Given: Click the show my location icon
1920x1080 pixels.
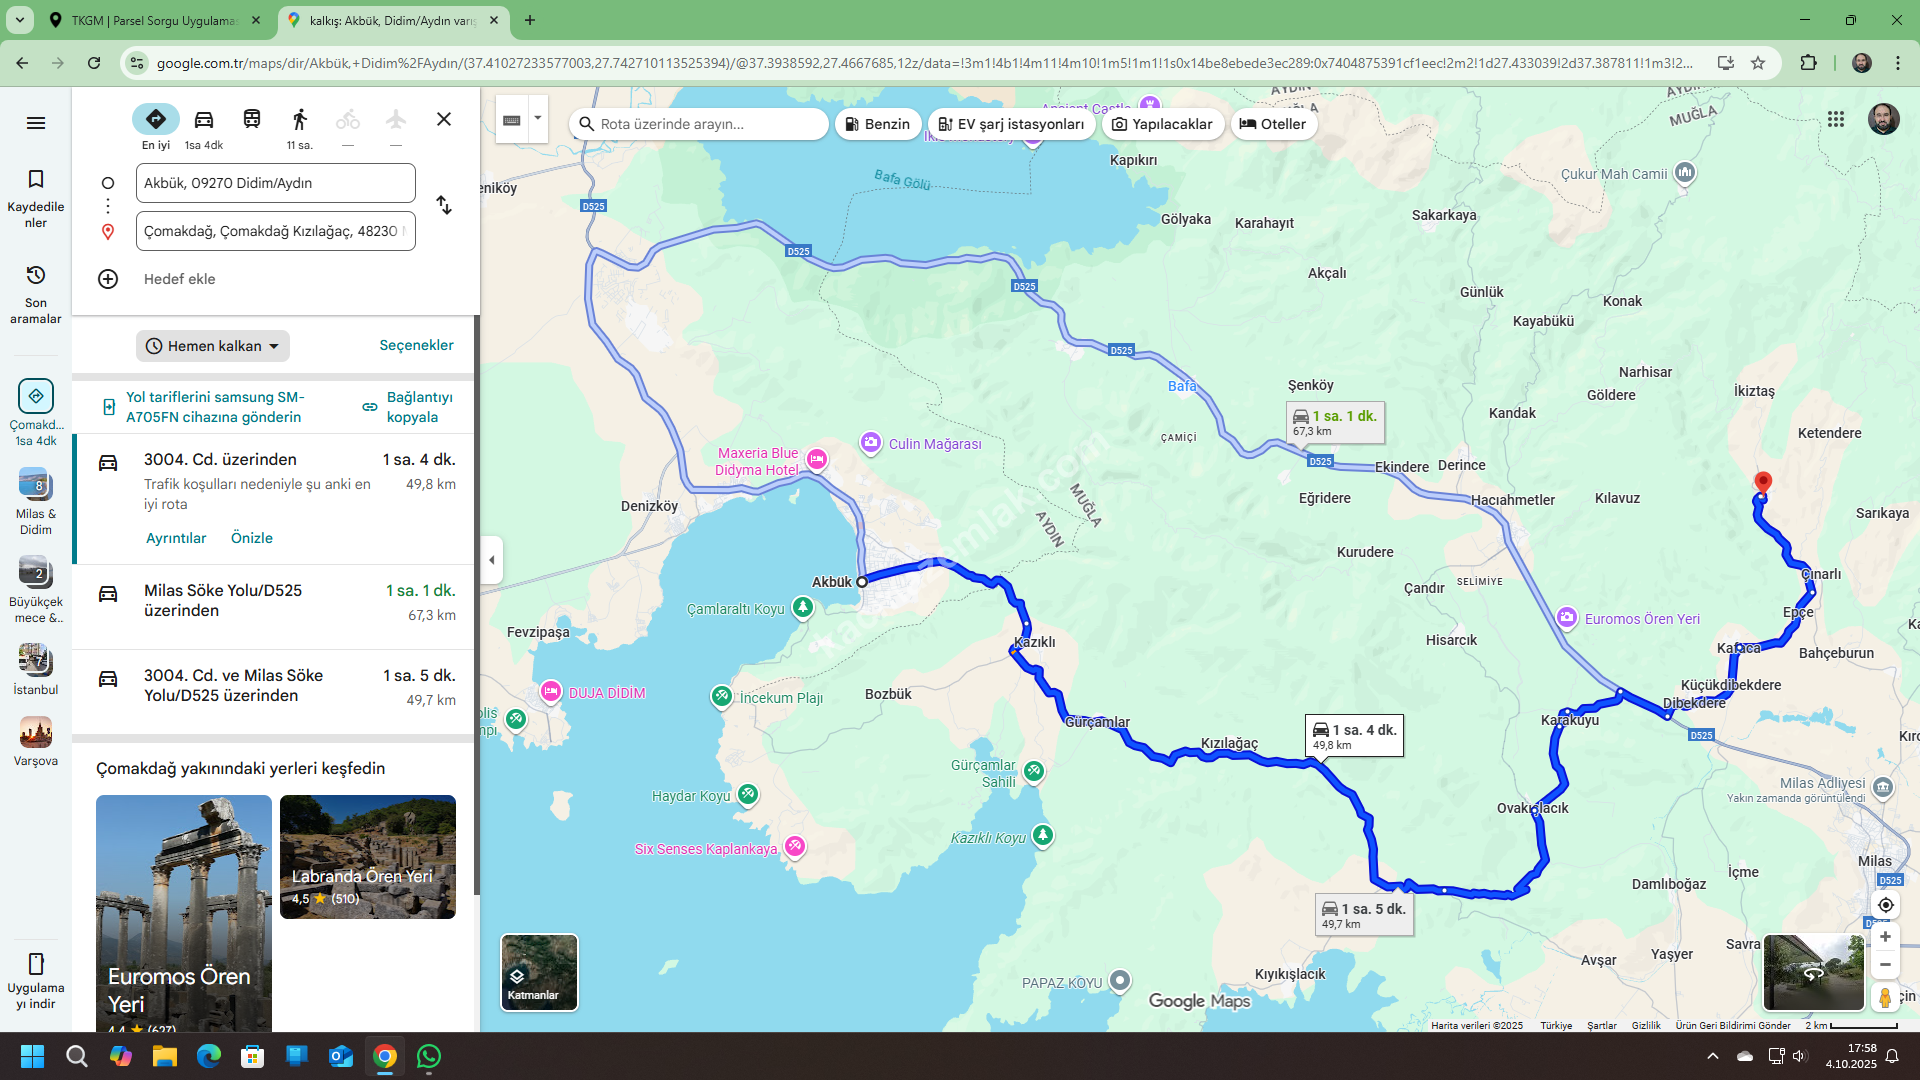Looking at the screenshot, I should 1885,905.
